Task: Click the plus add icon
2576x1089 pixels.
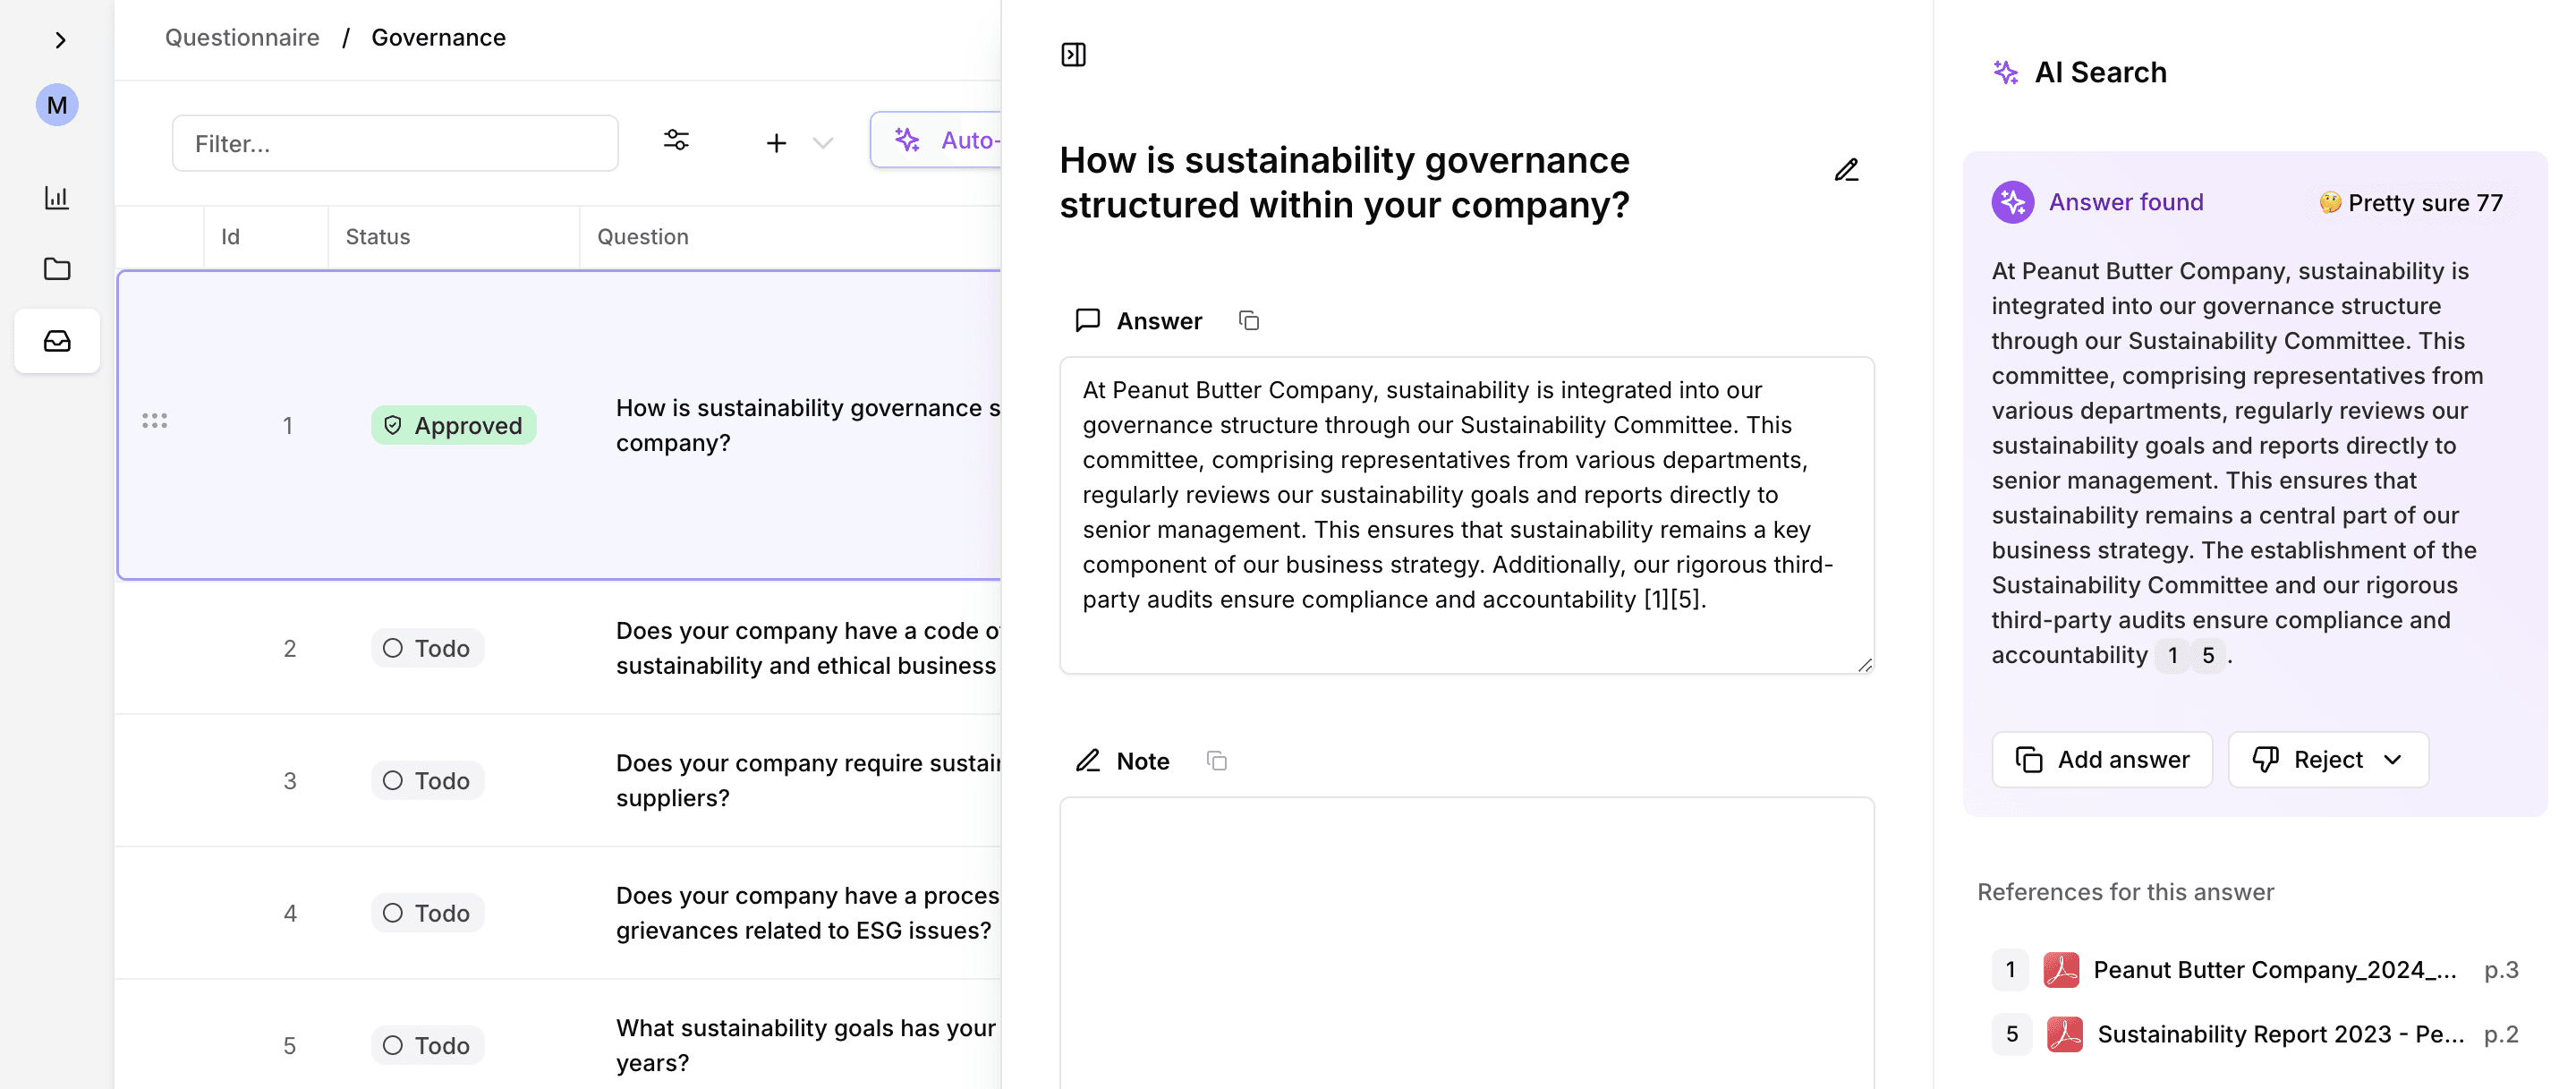Action: pos(776,143)
